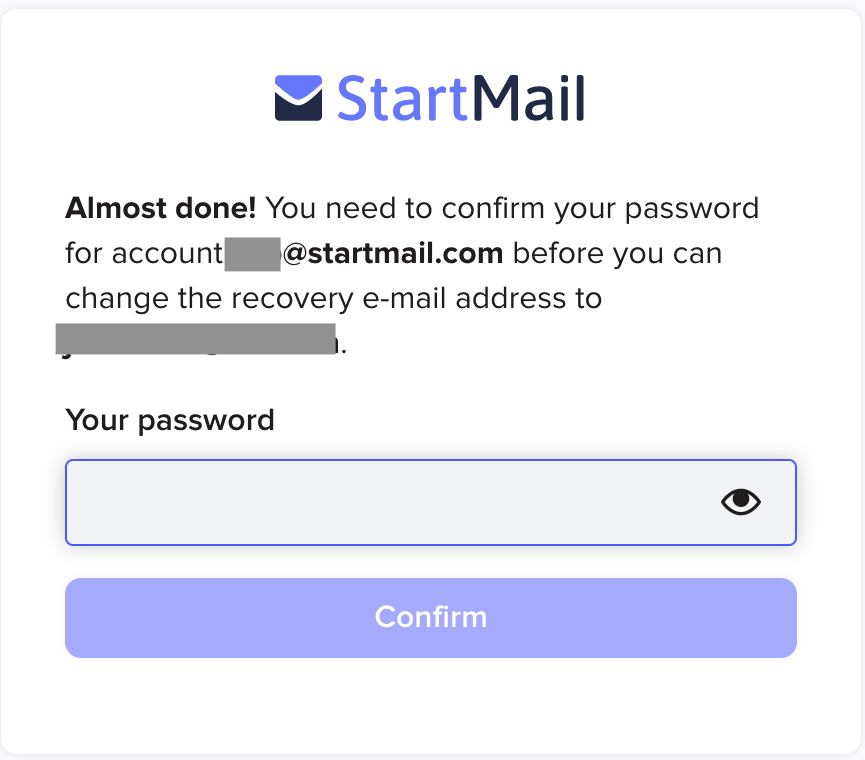Screen dimensions: 865x760
Task: Click the StartMail wordmark at the top
Action: pyautogui.click(x=460, y=97)
